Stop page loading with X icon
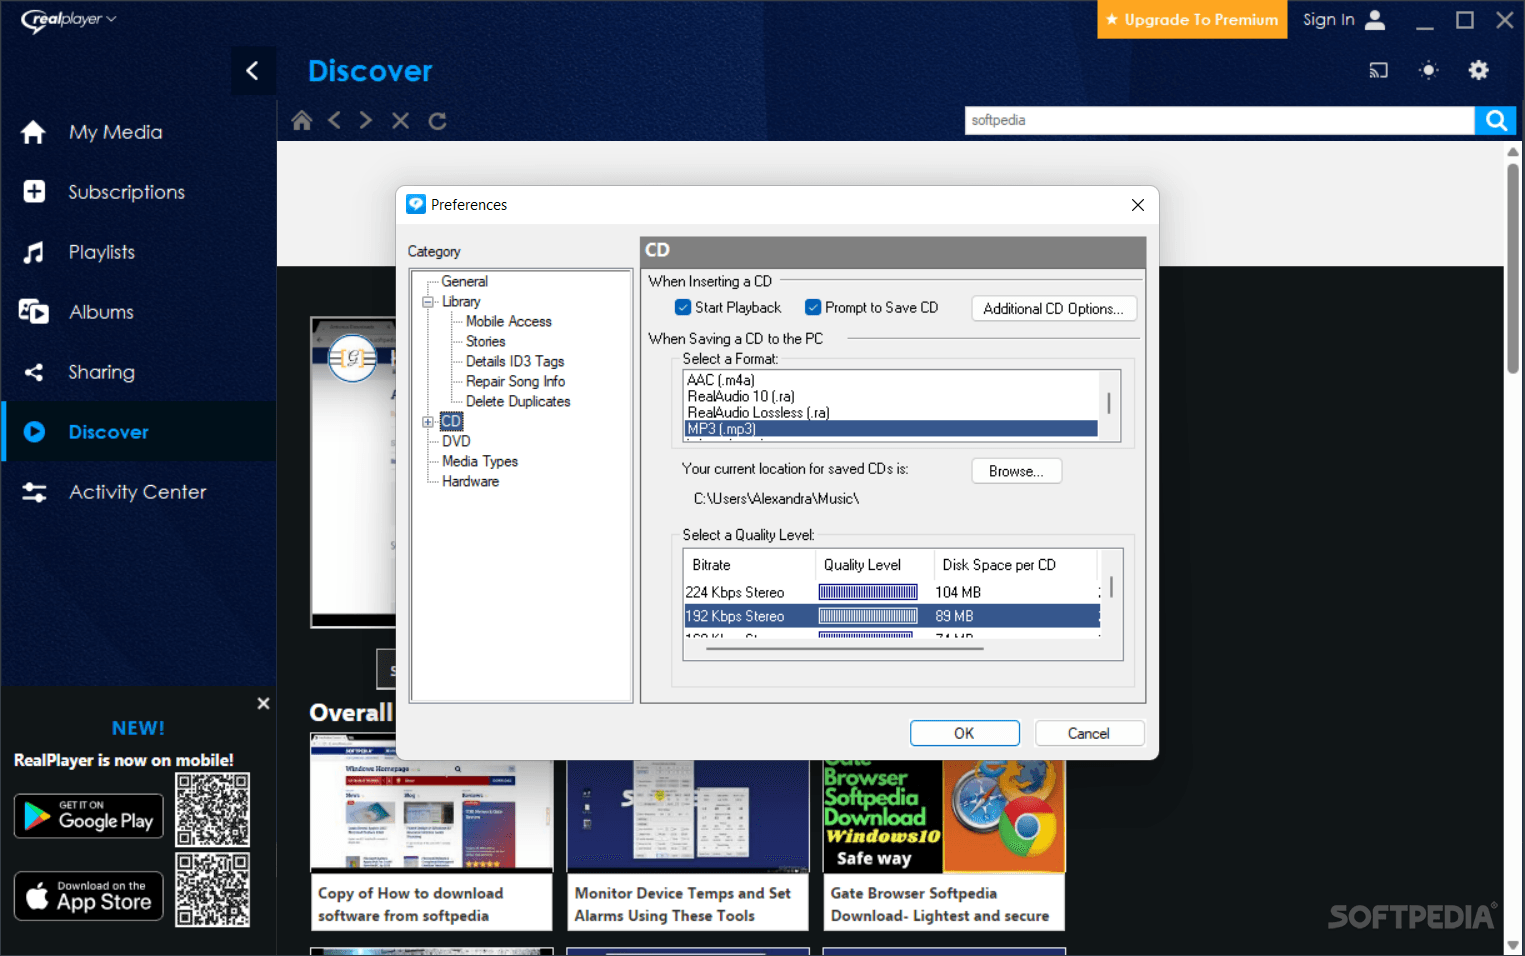This screenshot has height=956, width=1525. (x=400, y=121)
